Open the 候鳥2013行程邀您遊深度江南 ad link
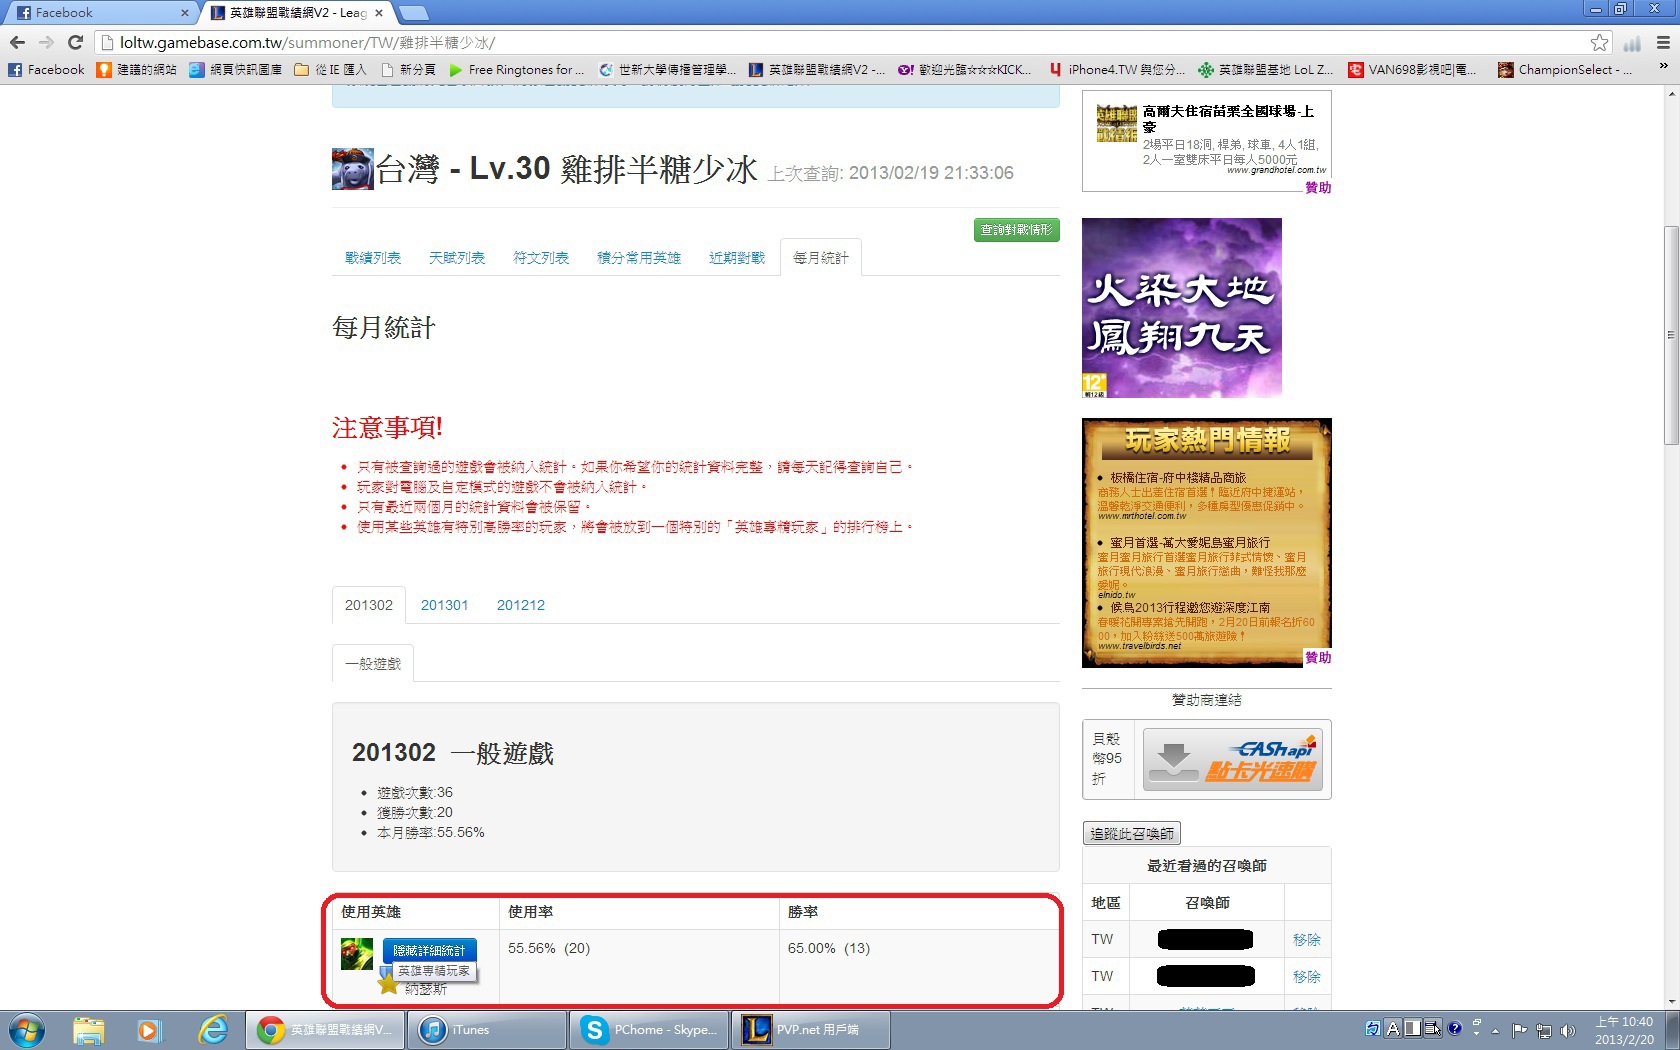 point(1190,608)
